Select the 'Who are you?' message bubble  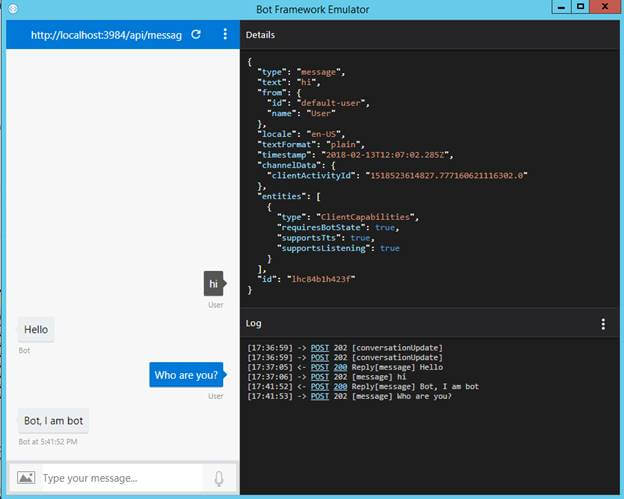(x=186, y=375)
